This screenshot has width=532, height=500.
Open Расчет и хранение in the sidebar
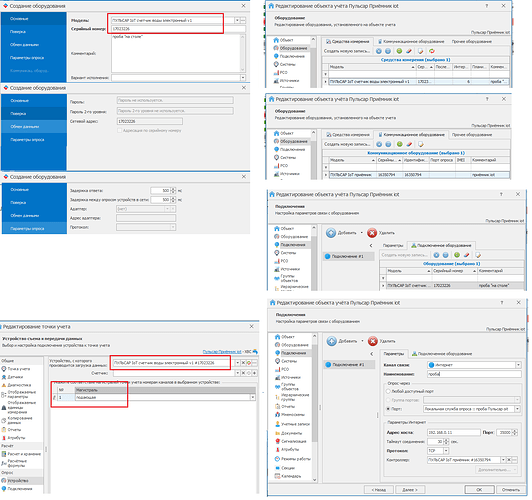coord(21,454)
